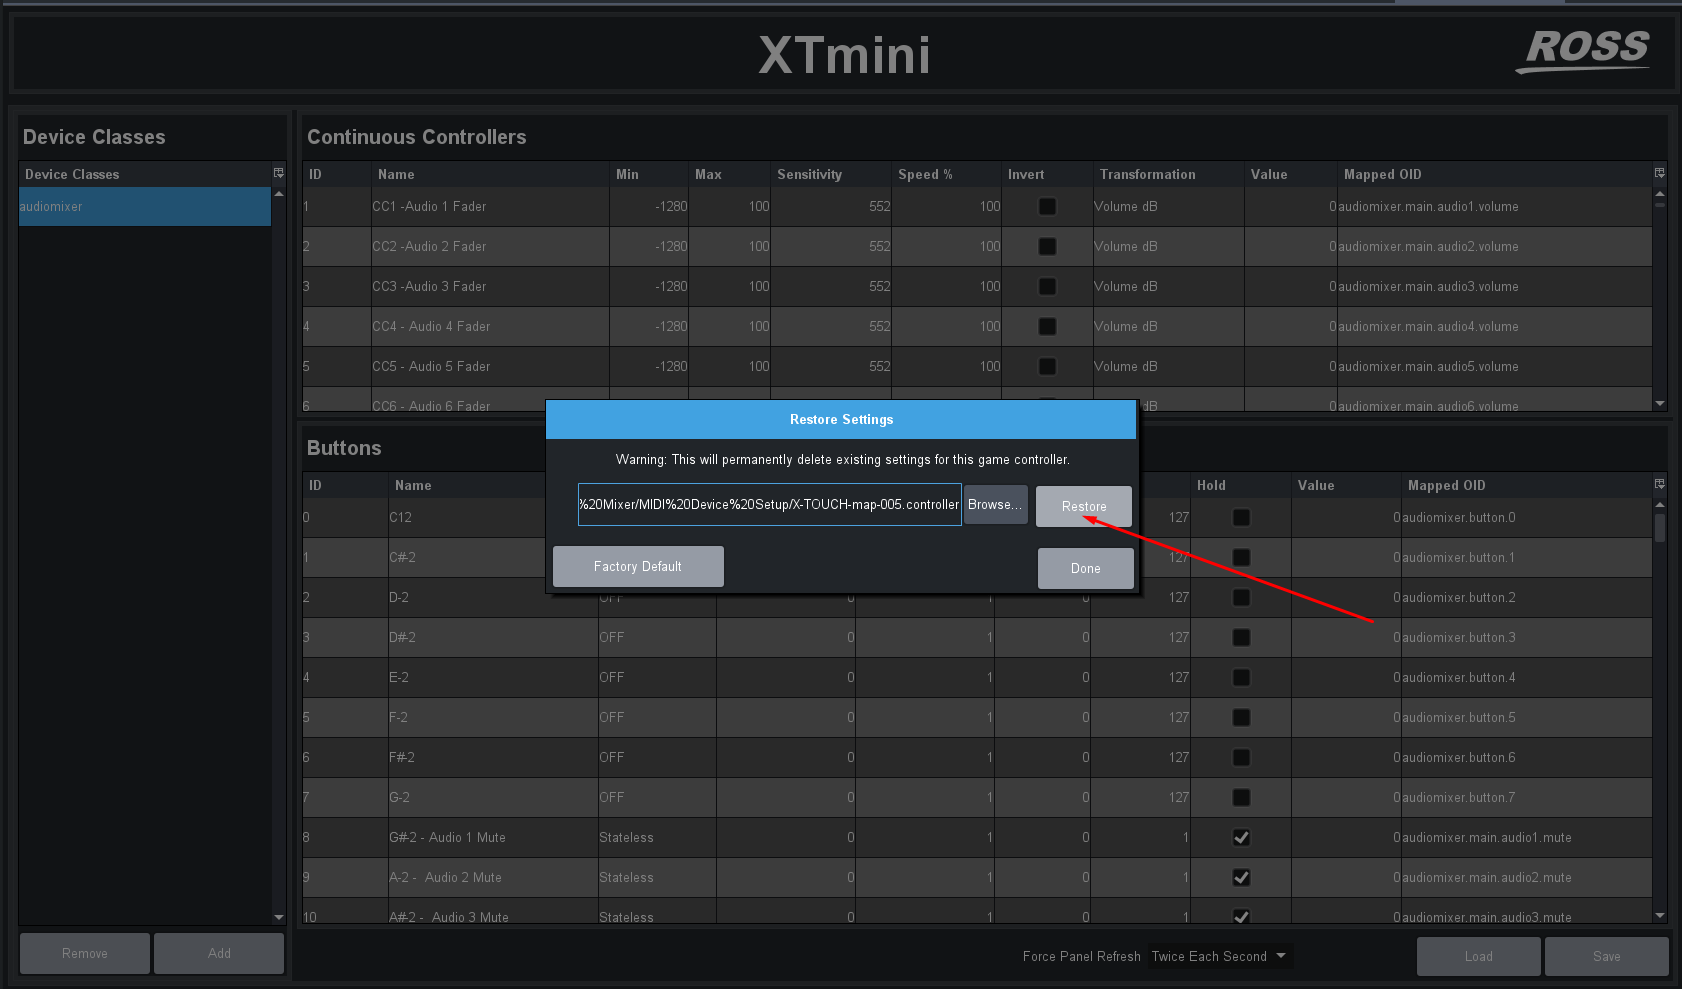Click the Load button
Viewport: 1682px width, 989px height.
1479,956
